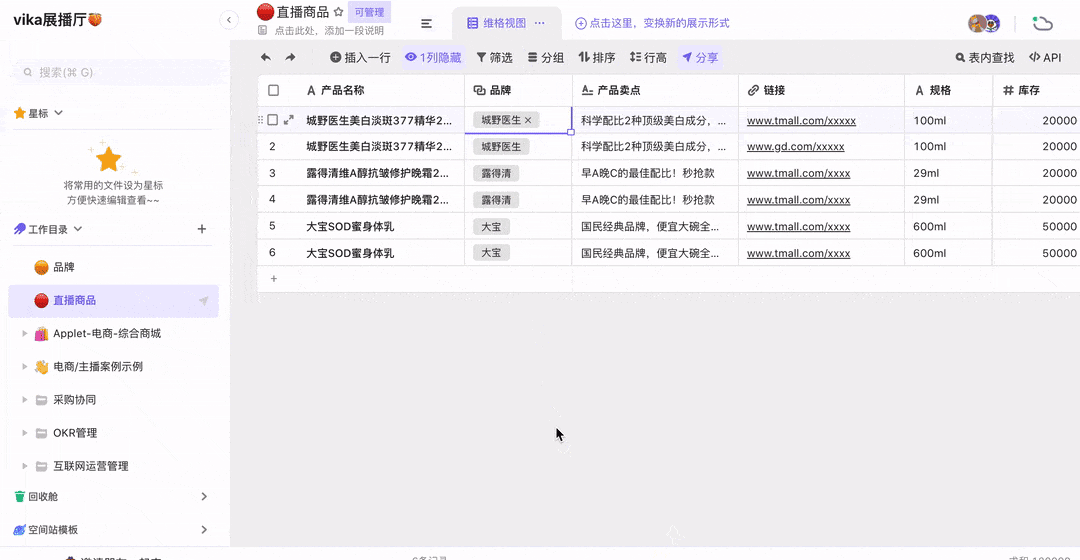Click 插入一行 to insert row

360,58
